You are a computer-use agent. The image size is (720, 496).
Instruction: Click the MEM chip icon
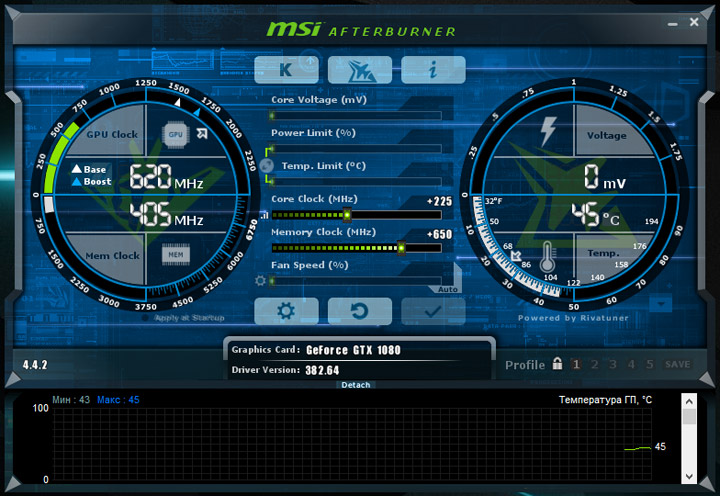tap(175, 254)
